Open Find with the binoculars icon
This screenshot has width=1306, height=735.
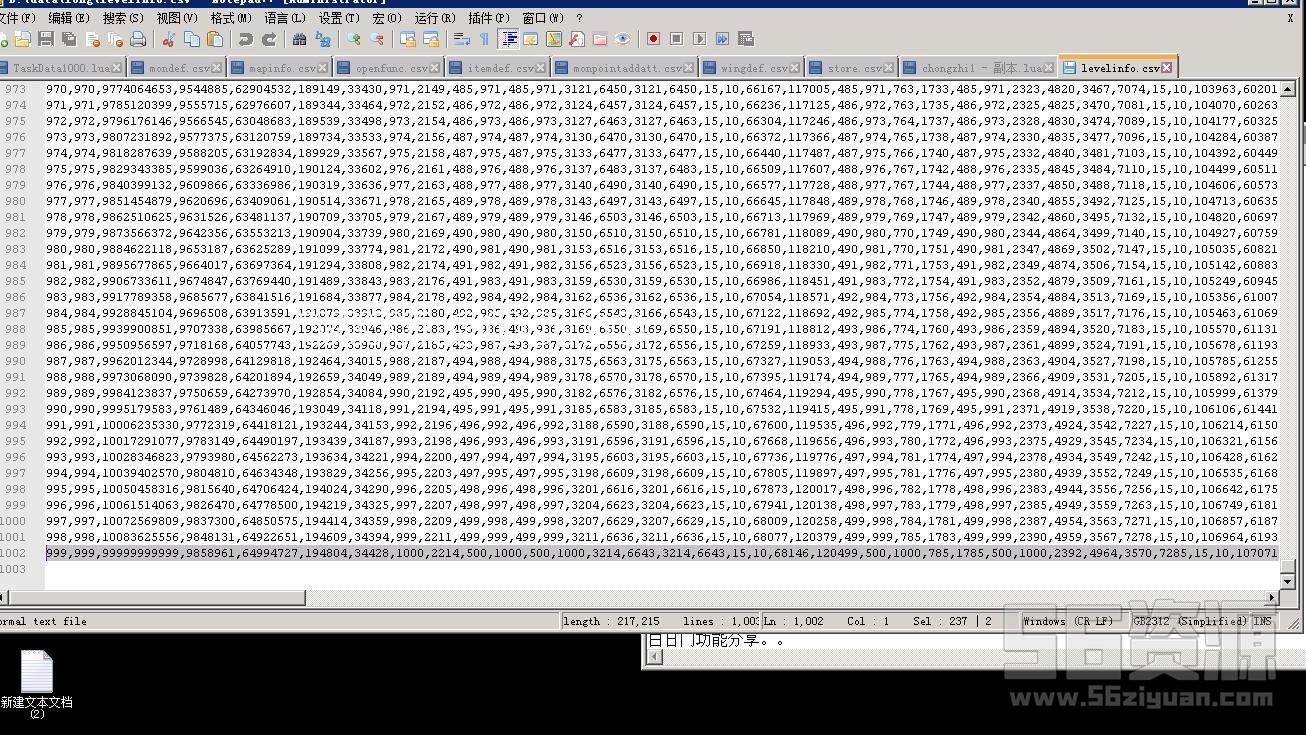[299, 39]
